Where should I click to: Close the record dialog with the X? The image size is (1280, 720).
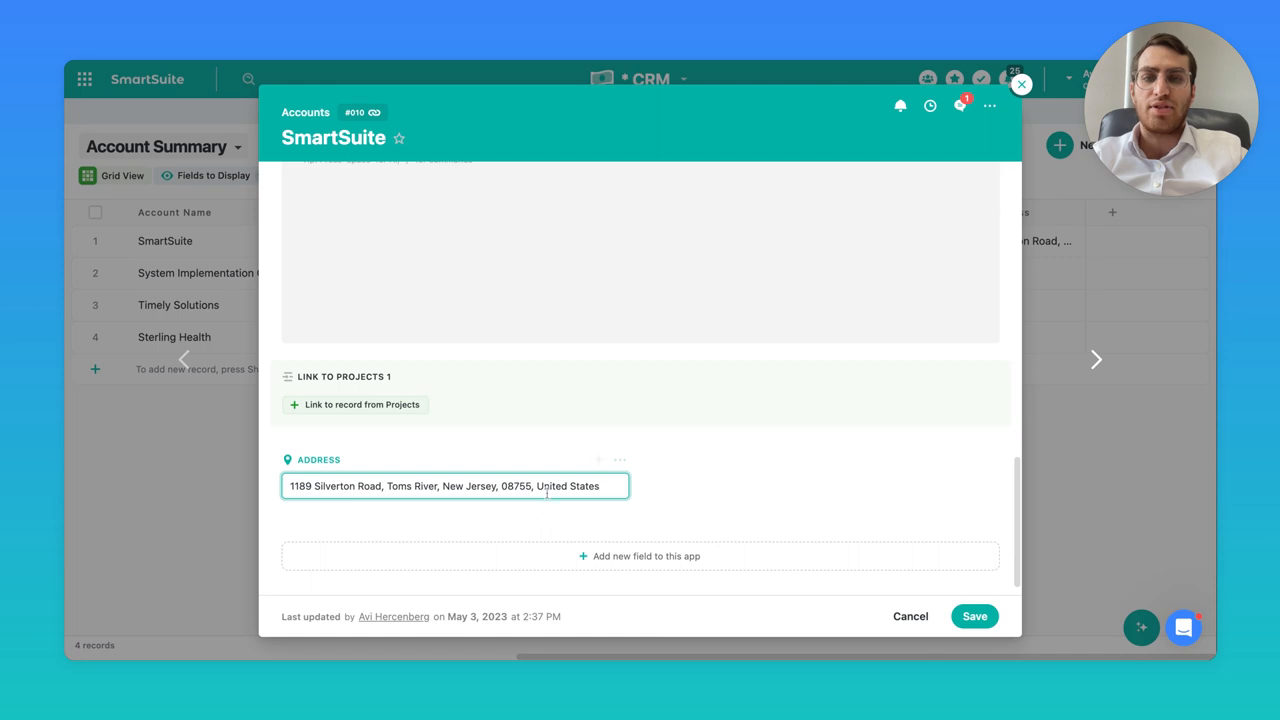1021,85
